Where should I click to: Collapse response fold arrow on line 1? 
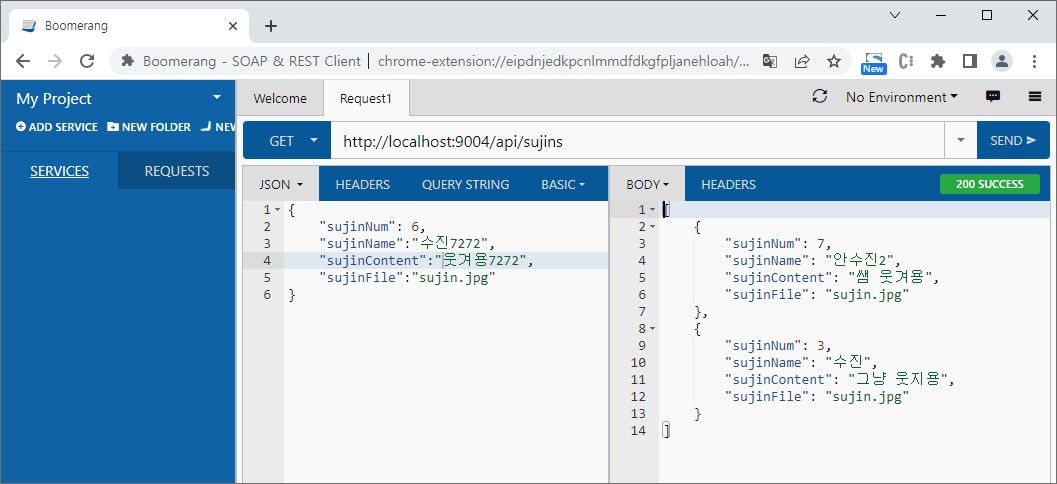(x=652, y=210)
